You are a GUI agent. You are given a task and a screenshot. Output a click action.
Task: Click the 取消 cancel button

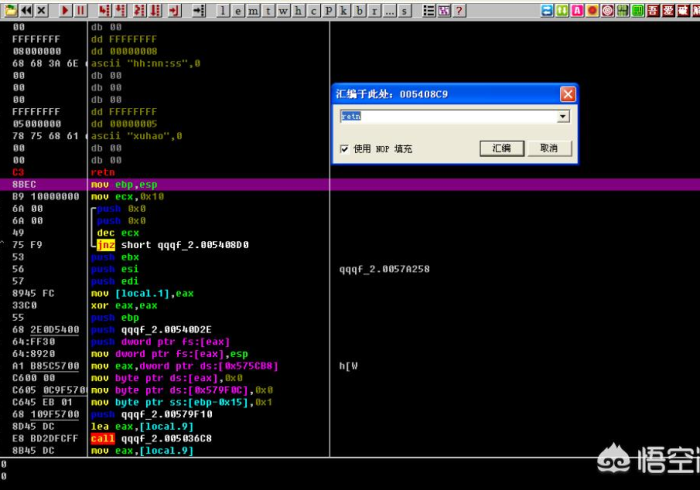click(x=549, y=148)
